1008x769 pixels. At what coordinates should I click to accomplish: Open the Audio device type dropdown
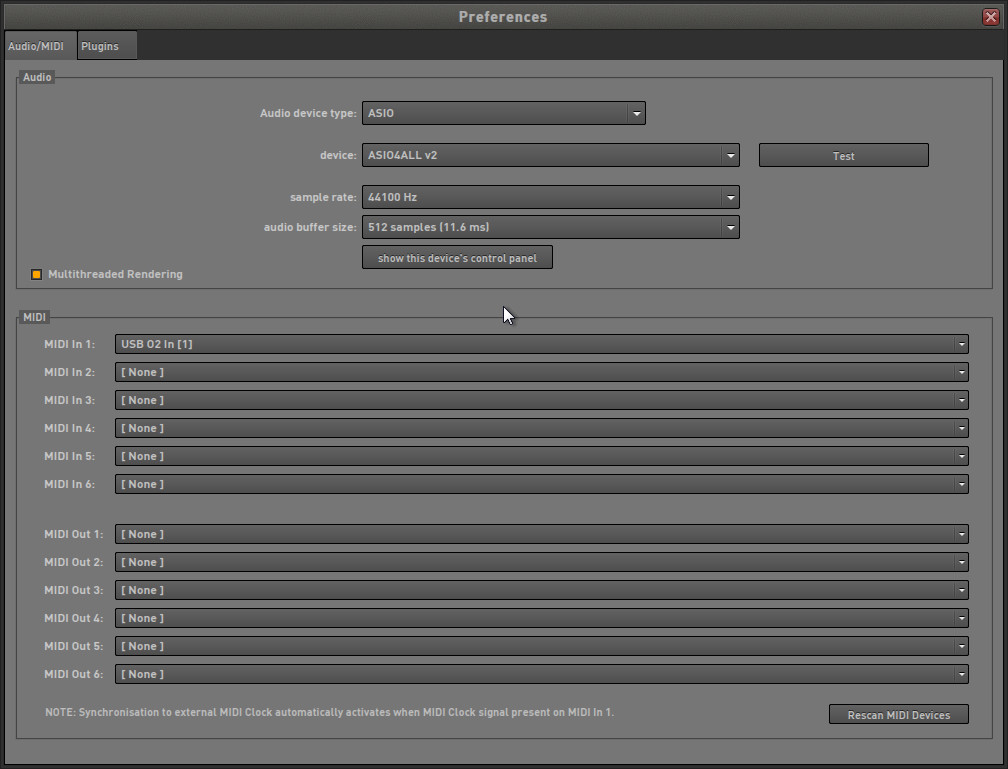(x=503, y=113)
